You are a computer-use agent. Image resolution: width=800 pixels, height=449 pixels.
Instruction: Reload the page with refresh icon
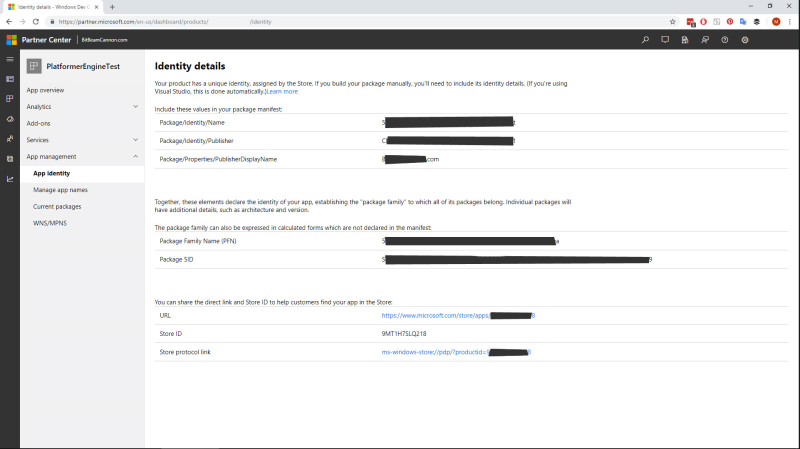(x=36, y=21)
